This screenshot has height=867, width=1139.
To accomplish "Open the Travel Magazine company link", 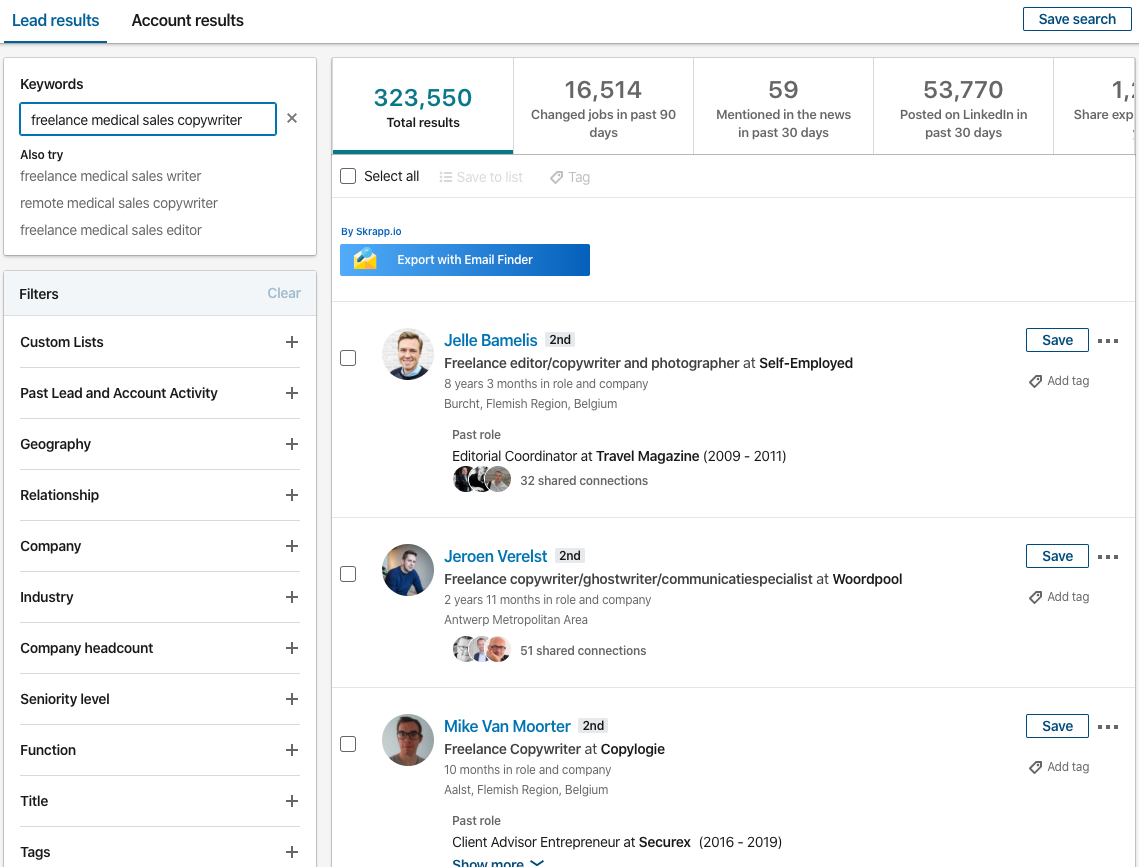I will coord(647,456).
